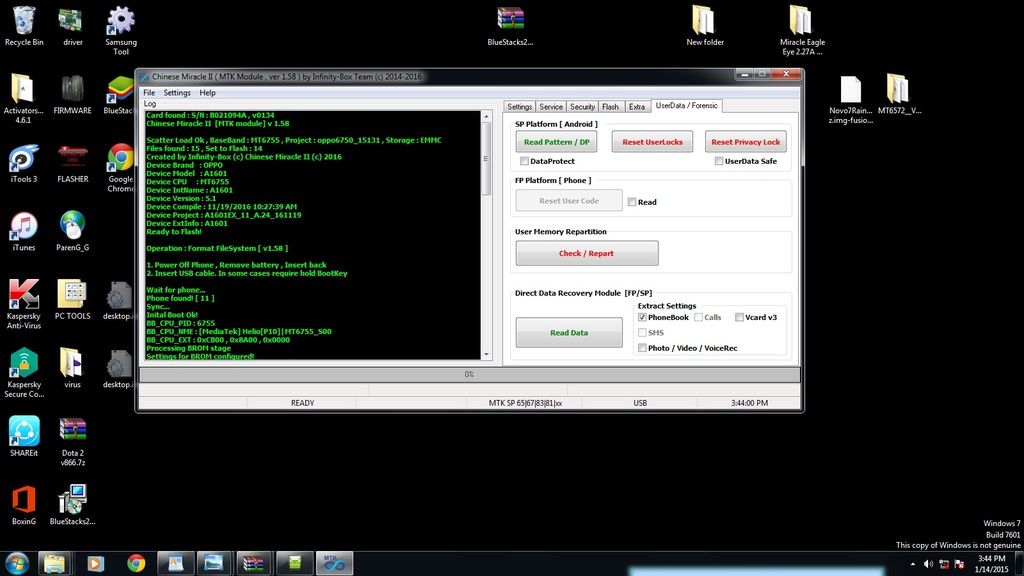
Task: Open the FLASHER desktop shortcut
Action: pos(72,158)
